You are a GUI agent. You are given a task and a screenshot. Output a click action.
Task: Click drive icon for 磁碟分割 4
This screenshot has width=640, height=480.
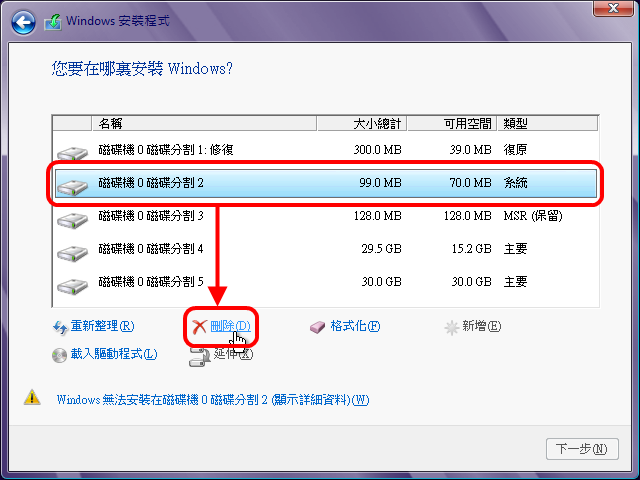[72, 253]
